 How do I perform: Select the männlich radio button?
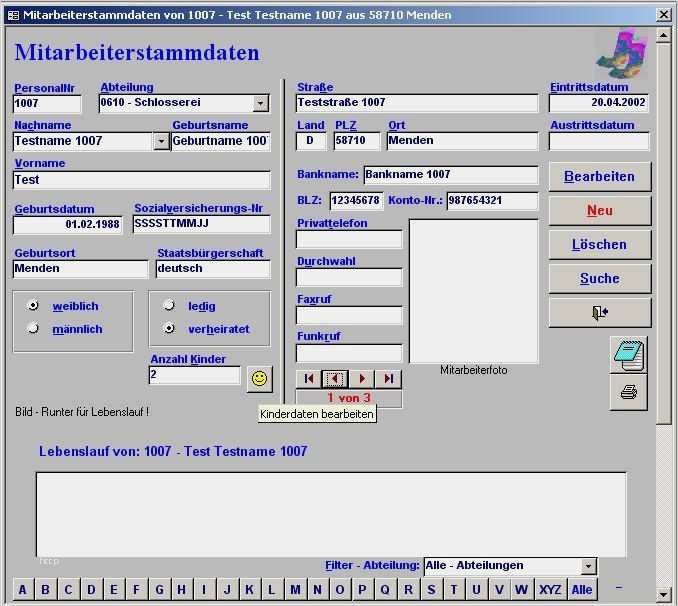pyautogui.click(x=34, y=329)
